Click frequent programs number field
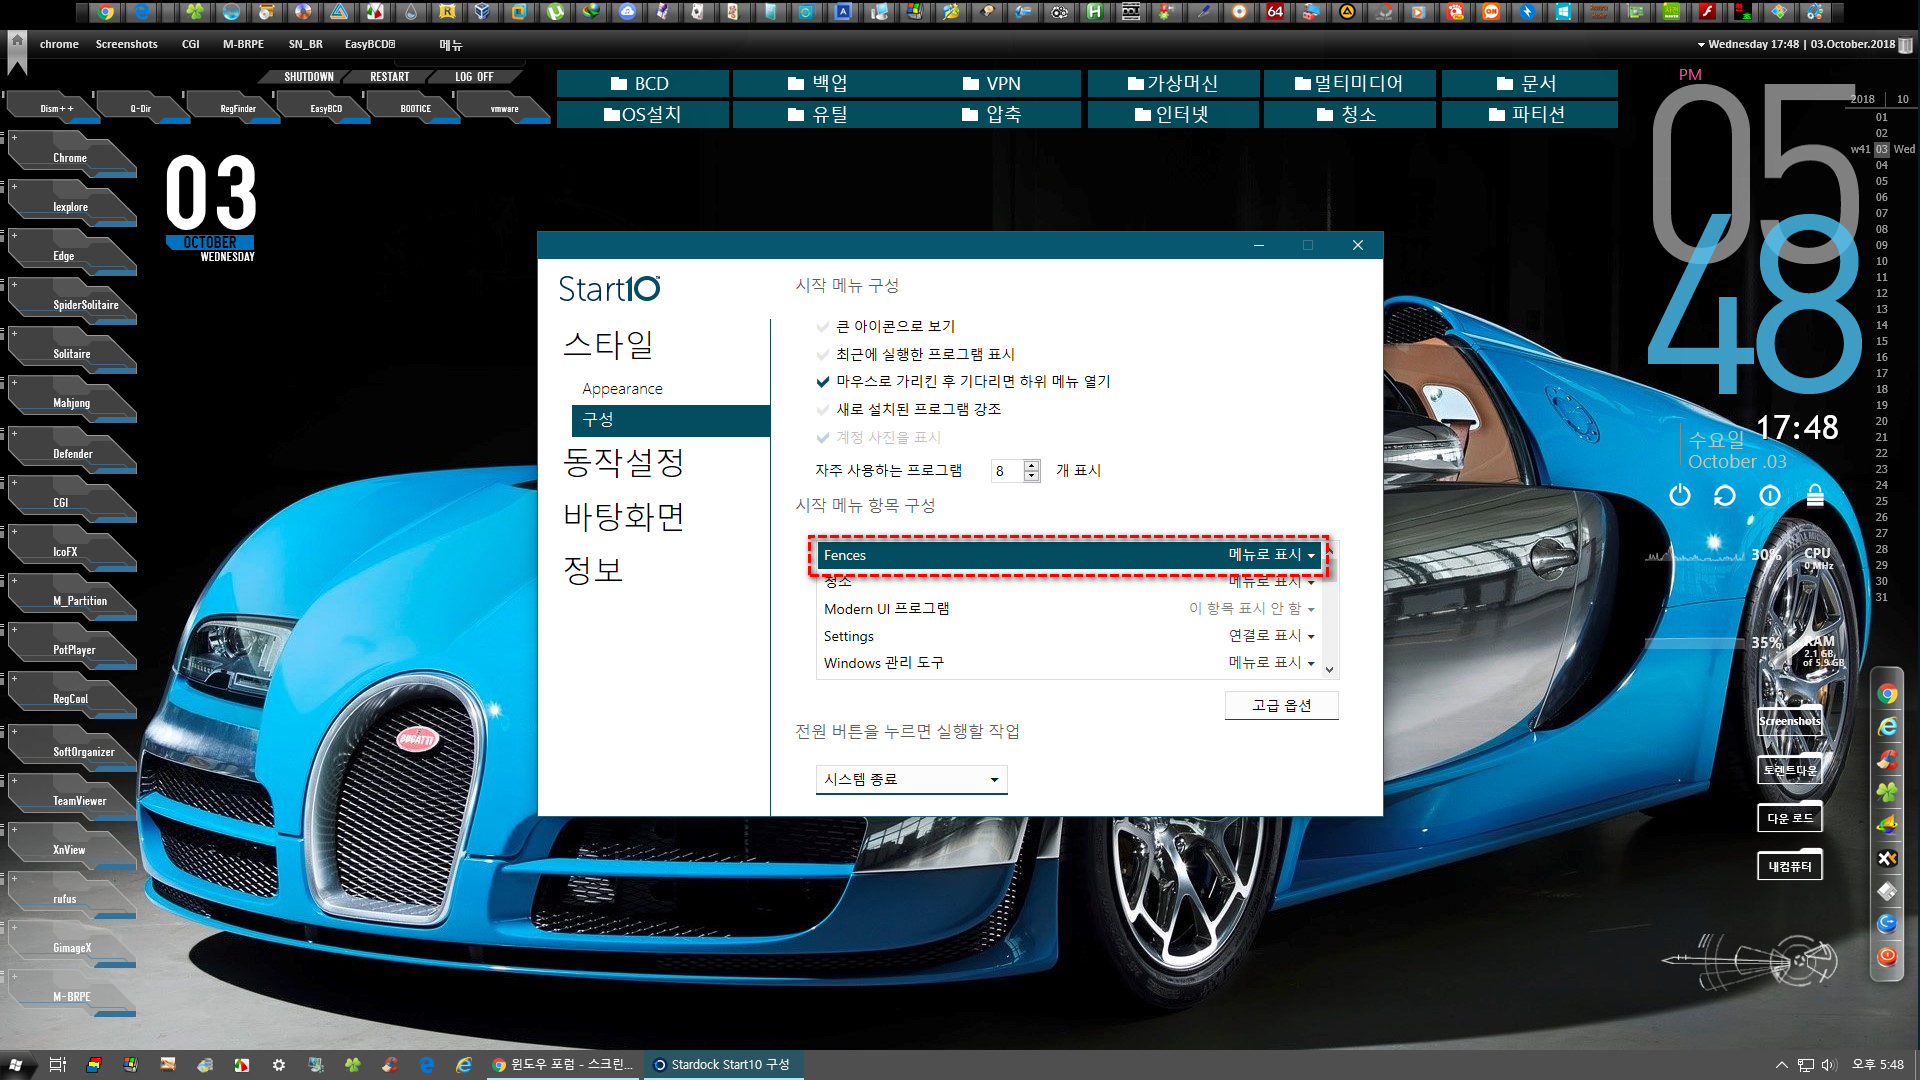This screenshot has width=1920, height=1080. tap(1007, 471)
